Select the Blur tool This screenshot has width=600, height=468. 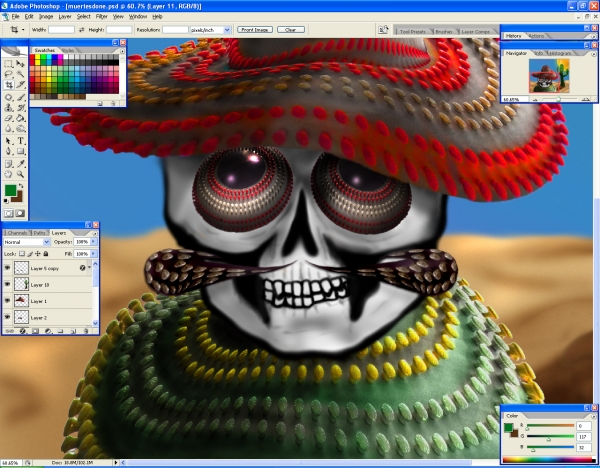coord(8,129)
